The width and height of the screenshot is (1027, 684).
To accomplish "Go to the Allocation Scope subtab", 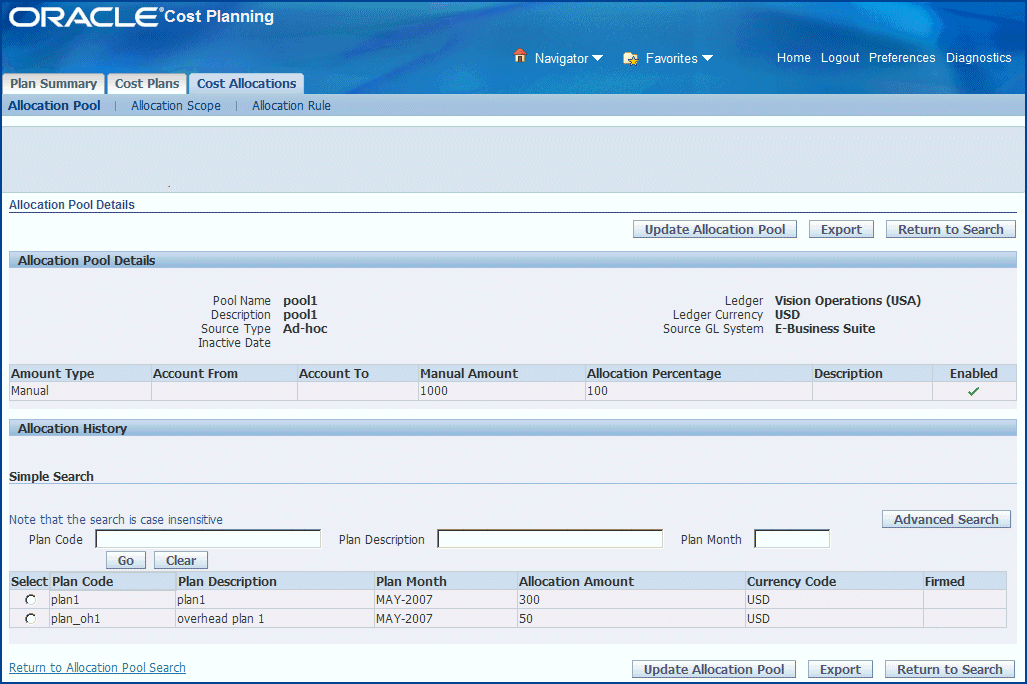I will 176,105.
